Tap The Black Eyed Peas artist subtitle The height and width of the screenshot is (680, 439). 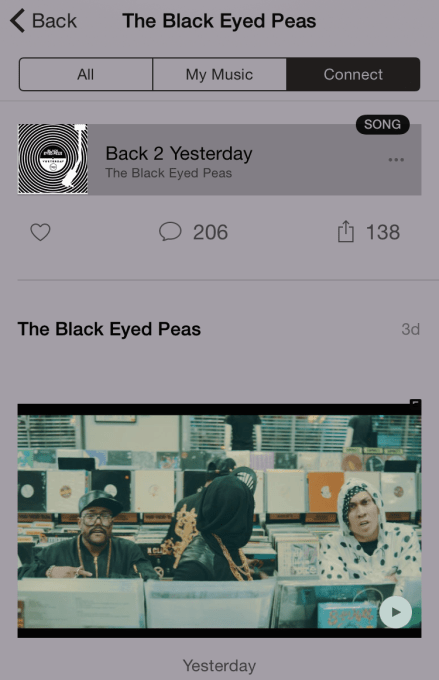[169, 173]
